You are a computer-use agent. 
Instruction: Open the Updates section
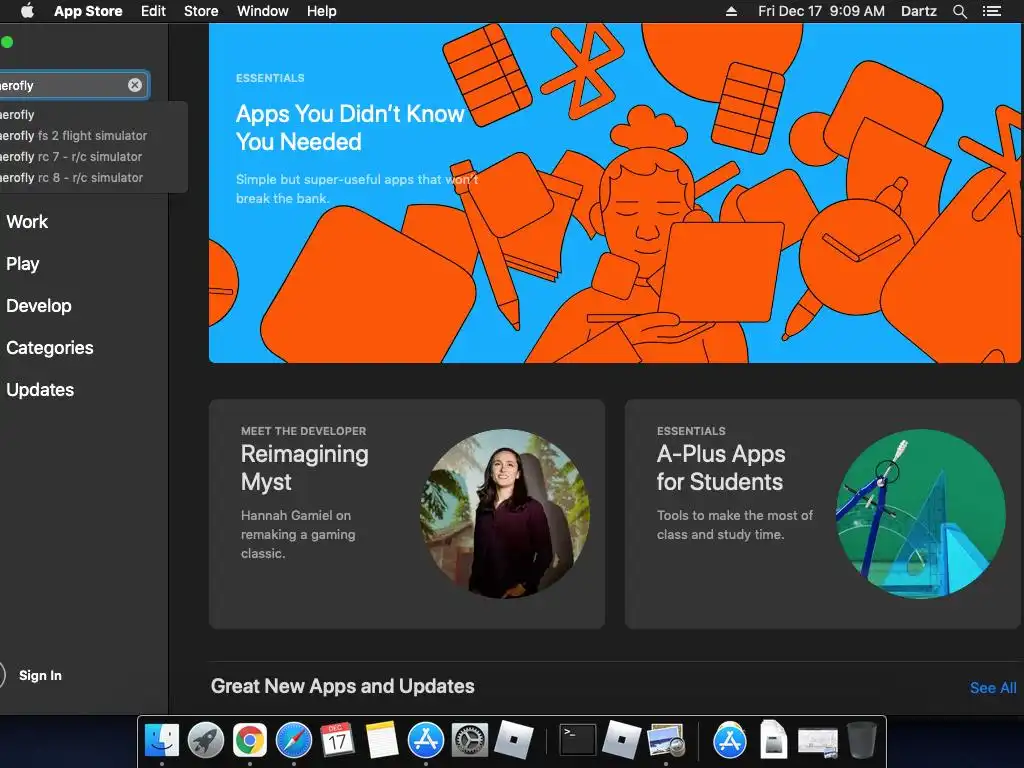(x=40, y=390)
